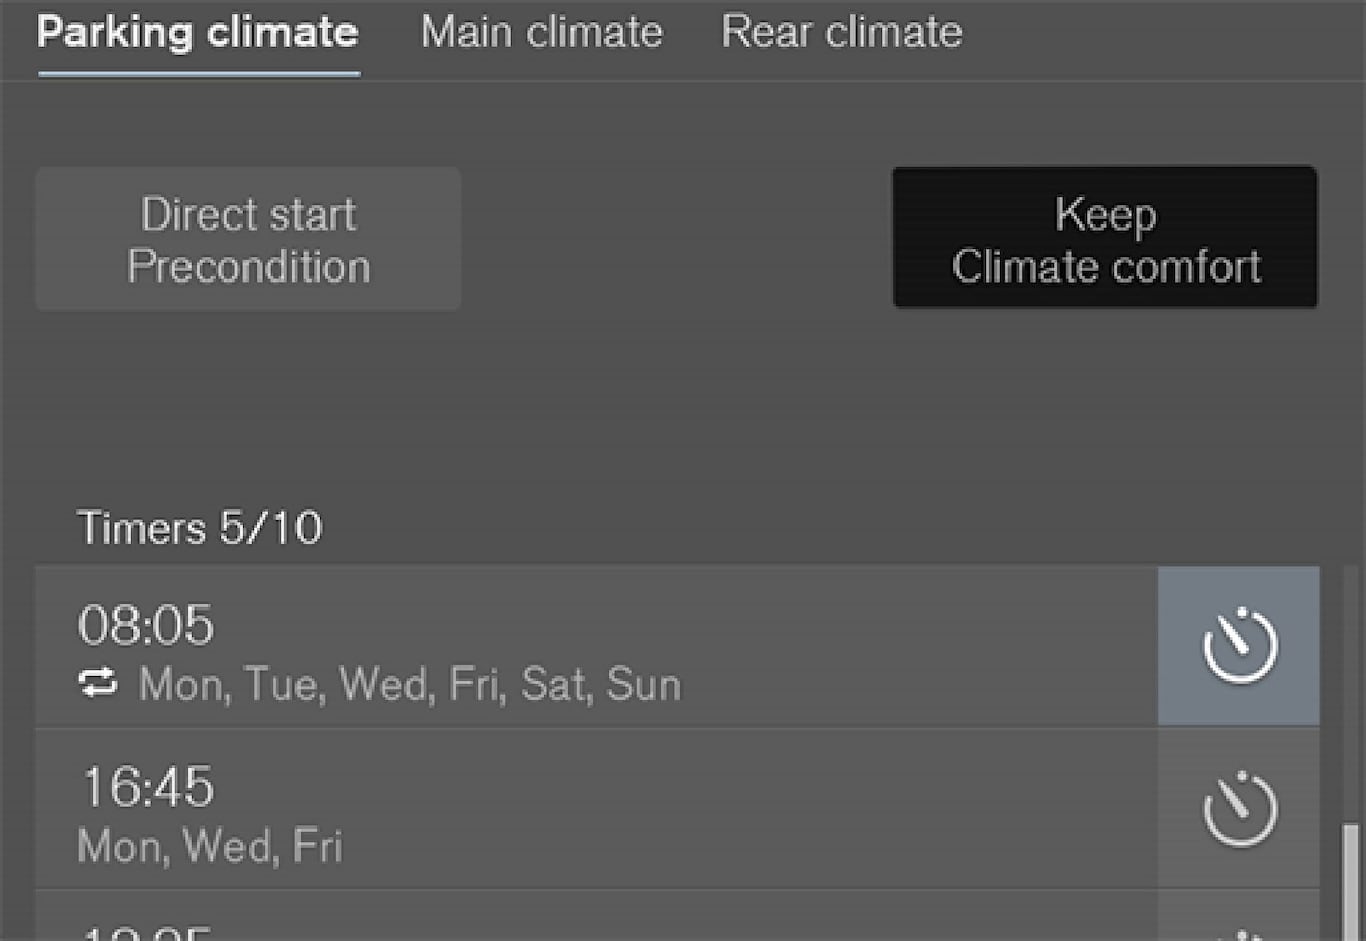
Task: Enable the 16:45 timer clock icon
Action: 1239,809
